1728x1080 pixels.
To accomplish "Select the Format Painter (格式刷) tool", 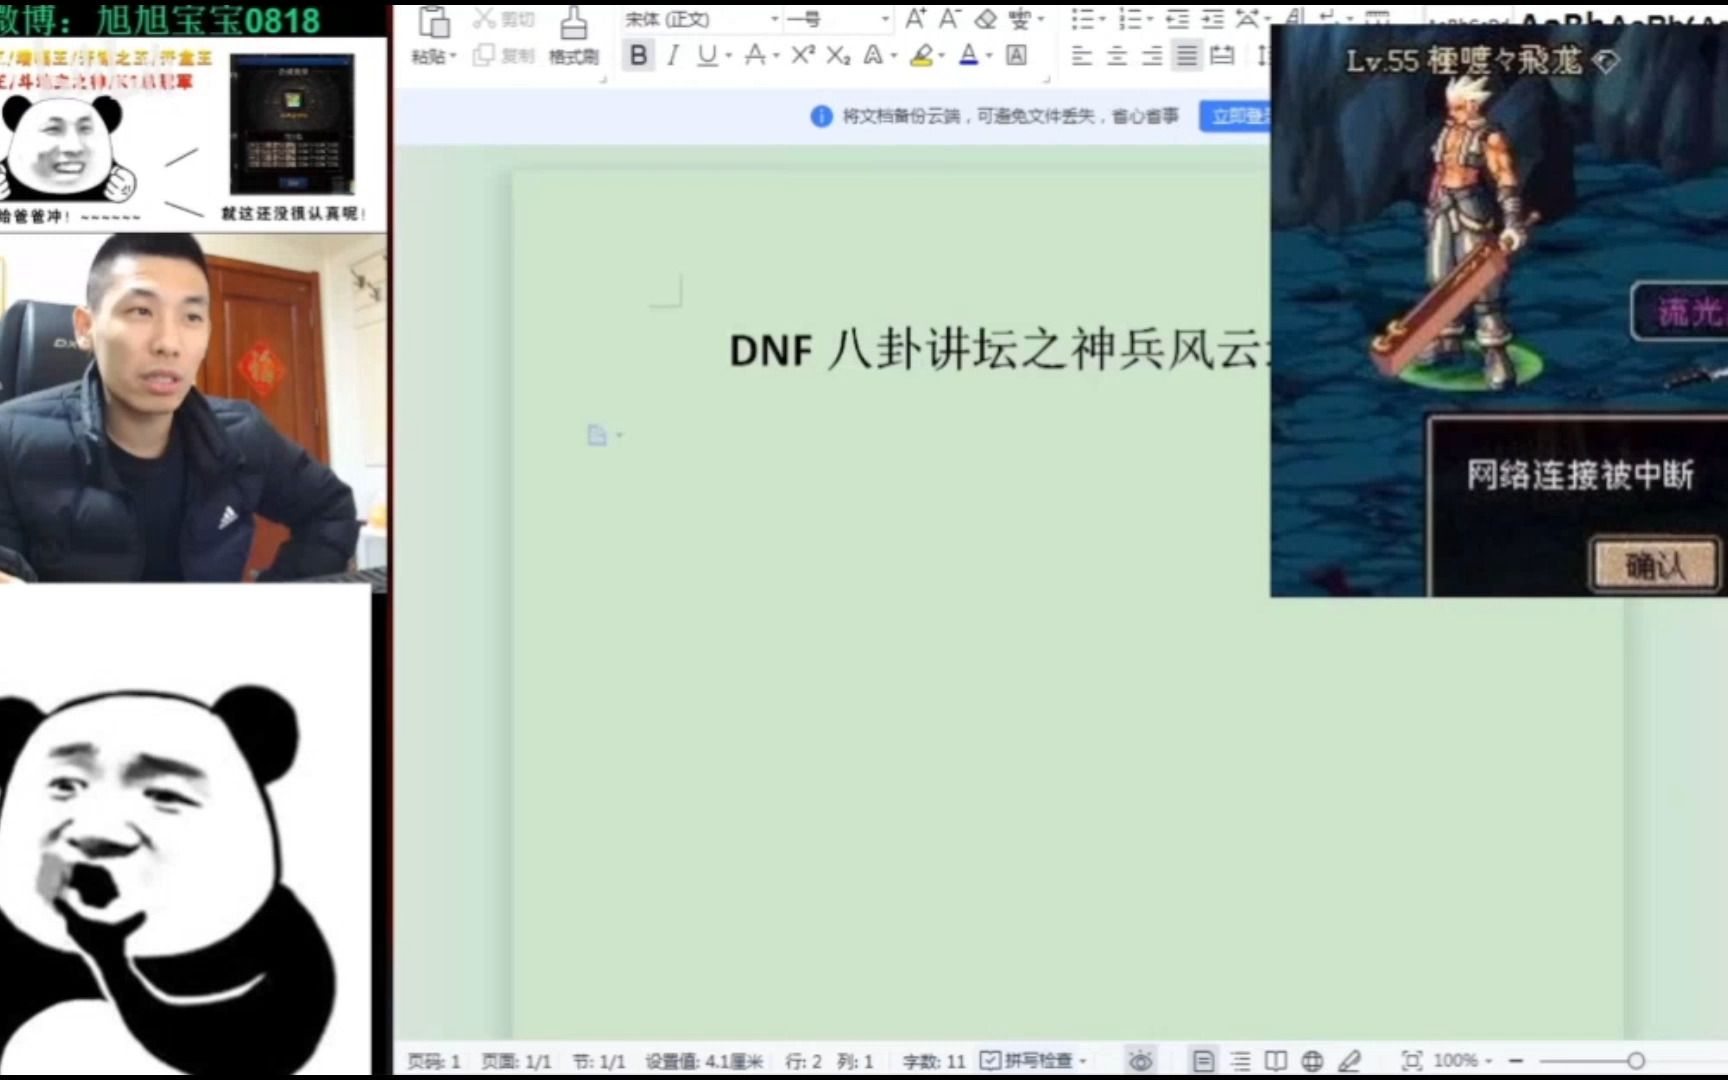I will coord(573,36).
